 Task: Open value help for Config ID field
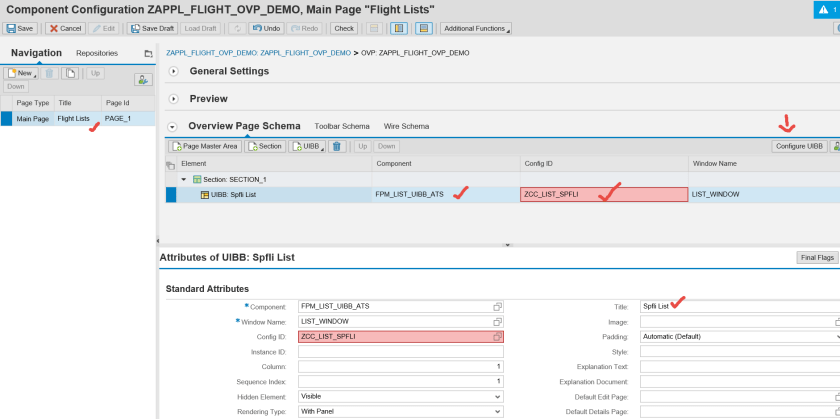[x=497, y=337]
